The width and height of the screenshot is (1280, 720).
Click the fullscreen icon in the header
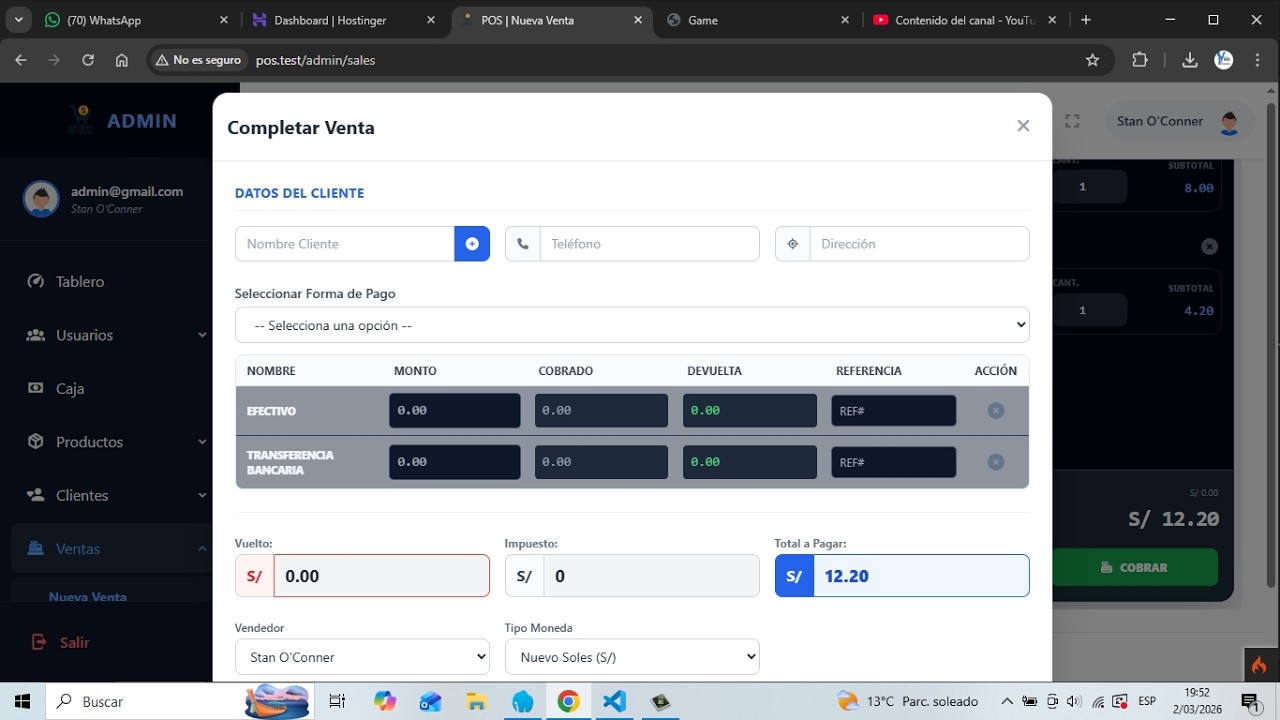coord(1072,121)
